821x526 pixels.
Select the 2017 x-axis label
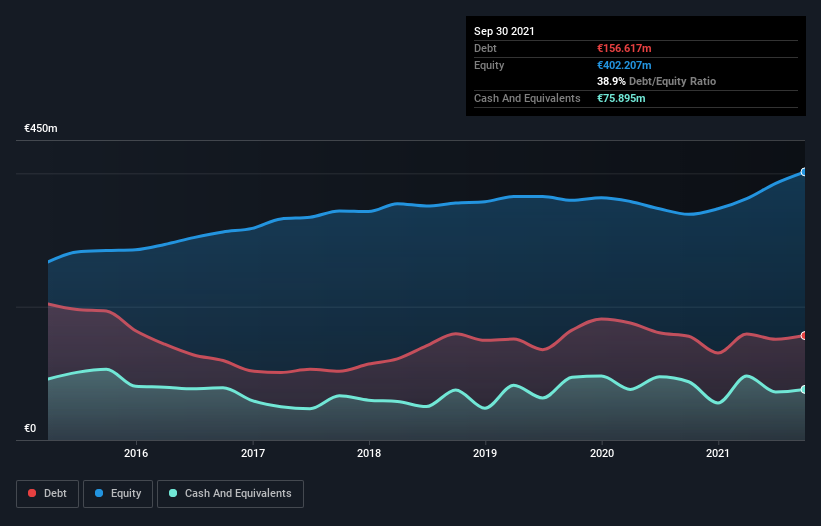pyautogui.click(x=253, y=453)
